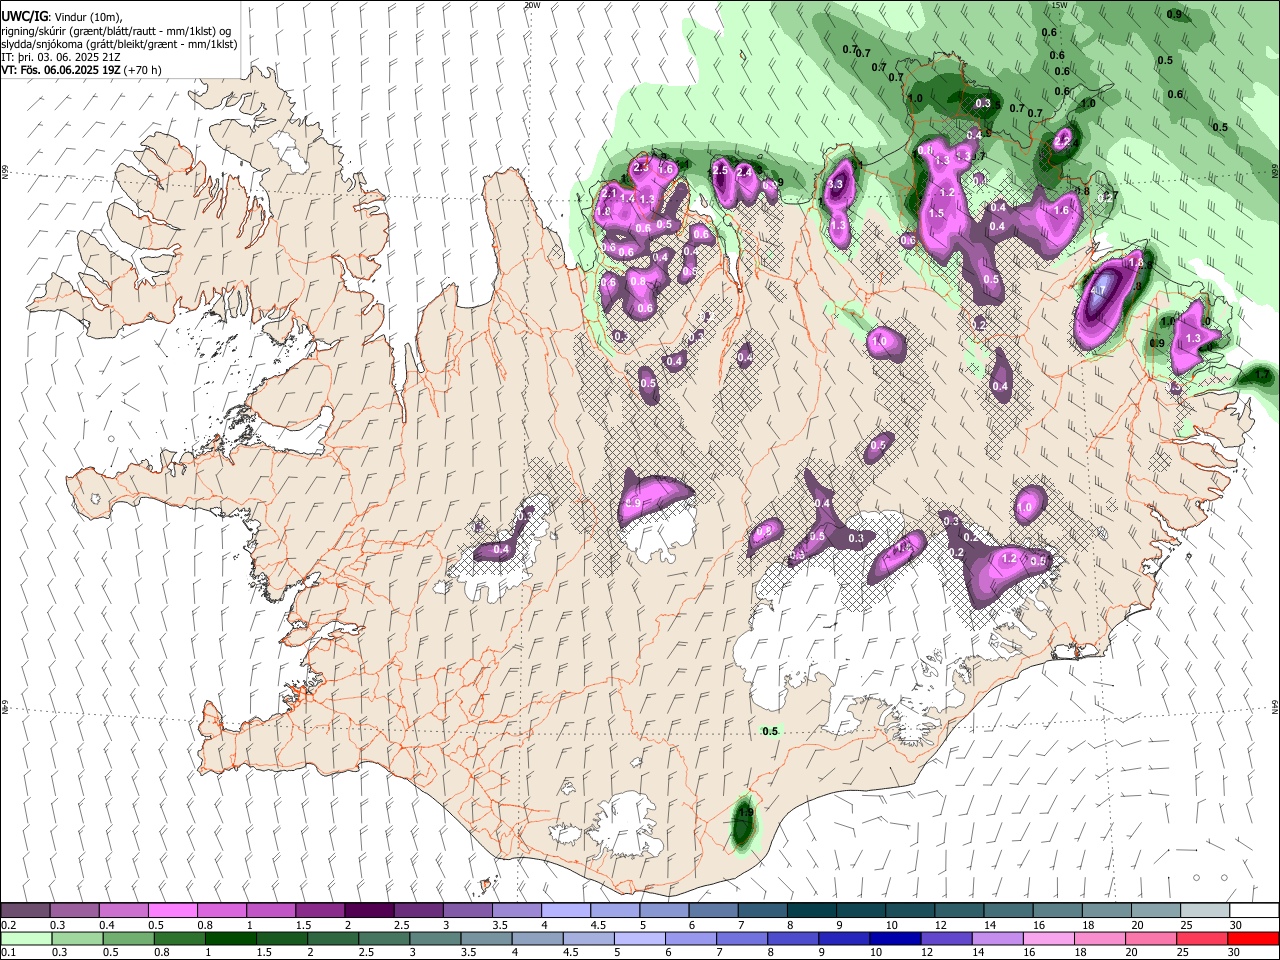Viewport: 1280px width, 960px height.
Task: Click the 8 mm dark teal upper-scale swatch
Action: point(812,910)
